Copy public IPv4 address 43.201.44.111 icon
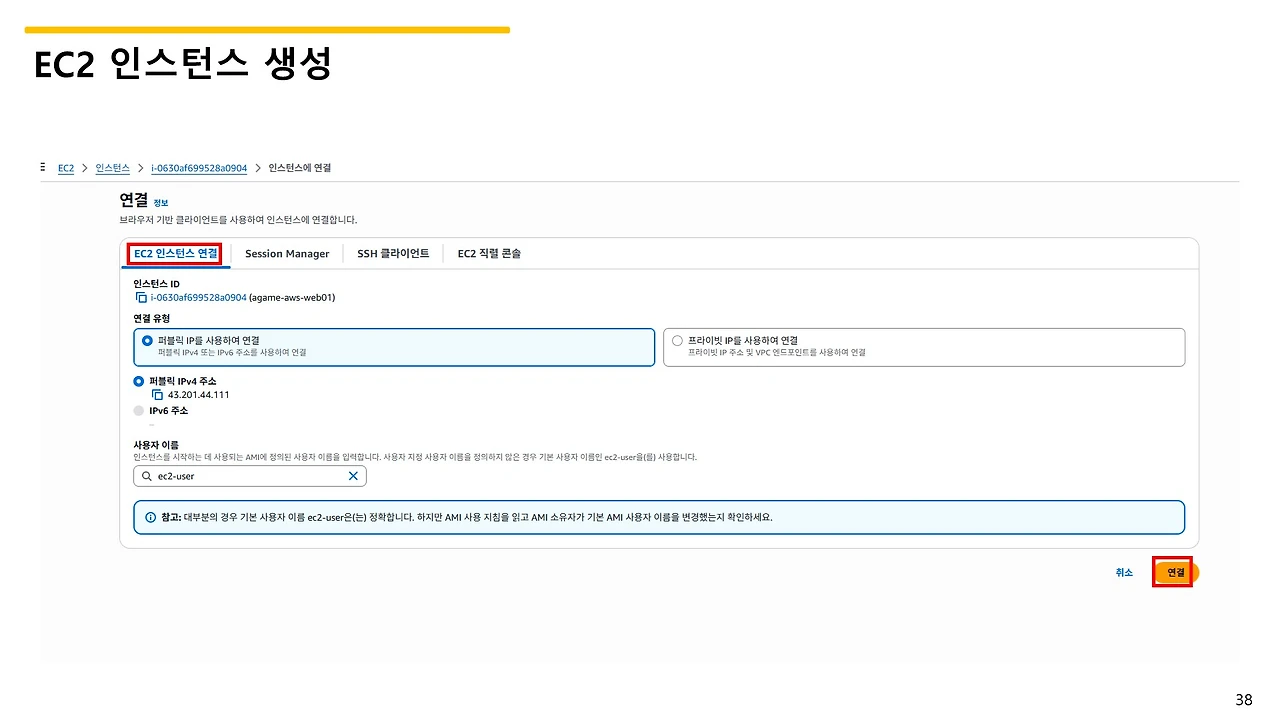 [157, 395]
